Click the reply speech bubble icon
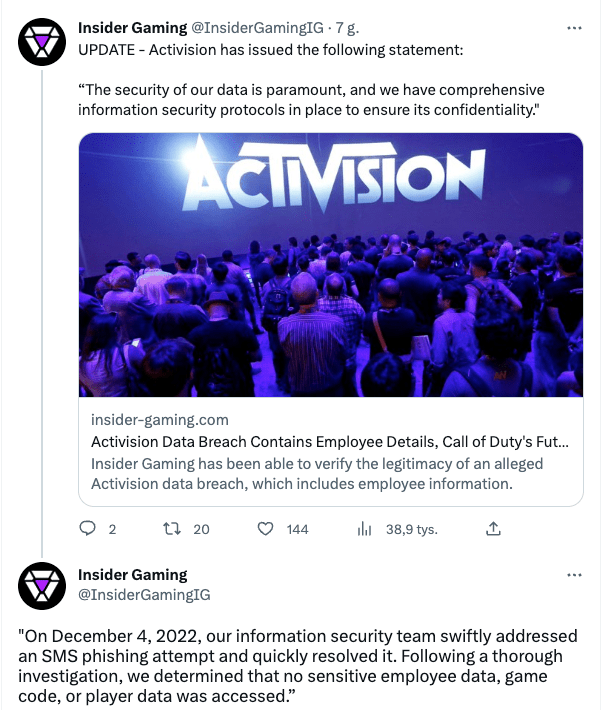The image size is (603, 710). click(x=87, y=529)
